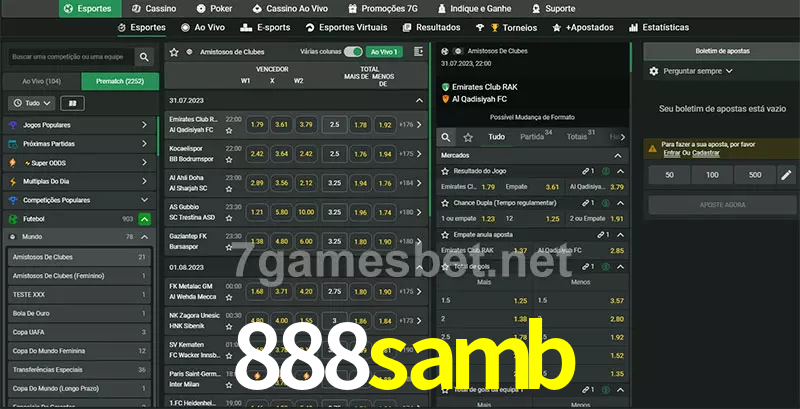Open the Cassino top menu
Screen dimensions: 800x409
(x=154, y=9)
